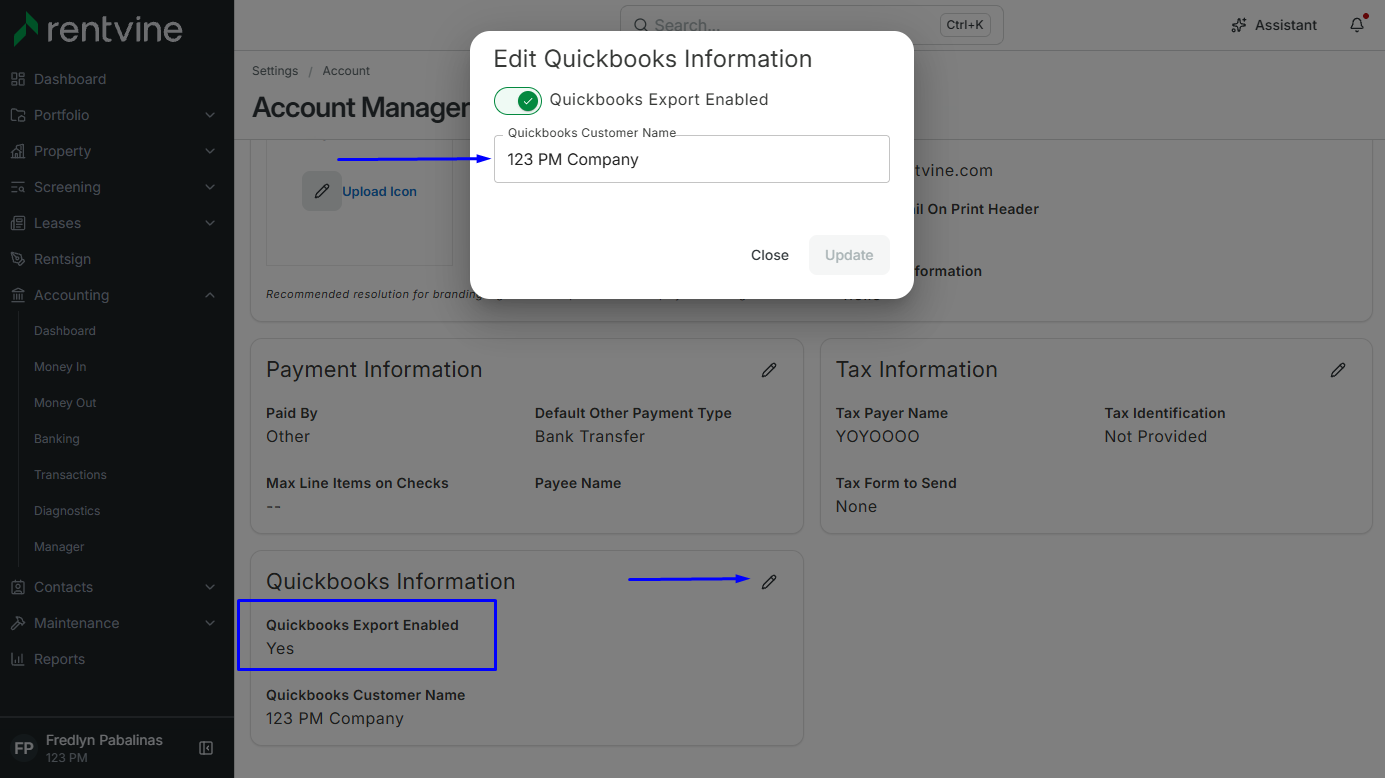Click the Ctrl+K shortcut badge
Viewport: 1385px width, 778px height.
pyautogui.click(x=966, y=25)
